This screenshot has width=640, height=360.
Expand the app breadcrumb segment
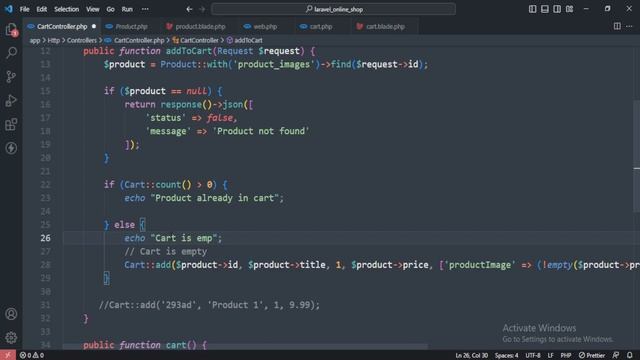(x=35, y=40)
